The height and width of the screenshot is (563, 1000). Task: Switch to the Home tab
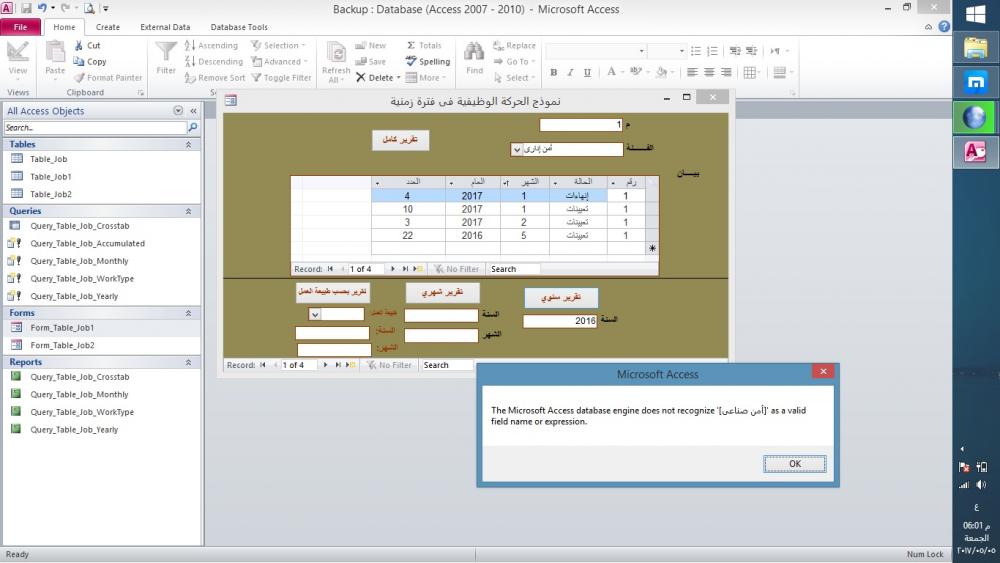[64, 27]
